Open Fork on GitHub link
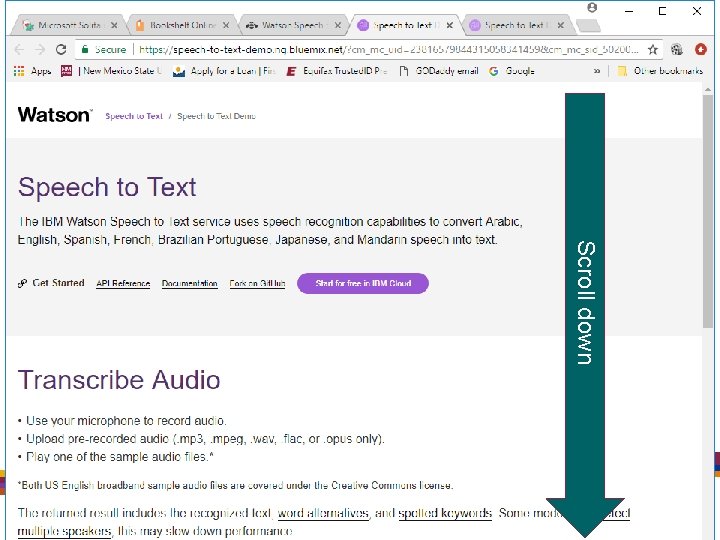This screenshot has height=540, width=720. [257, 283]
